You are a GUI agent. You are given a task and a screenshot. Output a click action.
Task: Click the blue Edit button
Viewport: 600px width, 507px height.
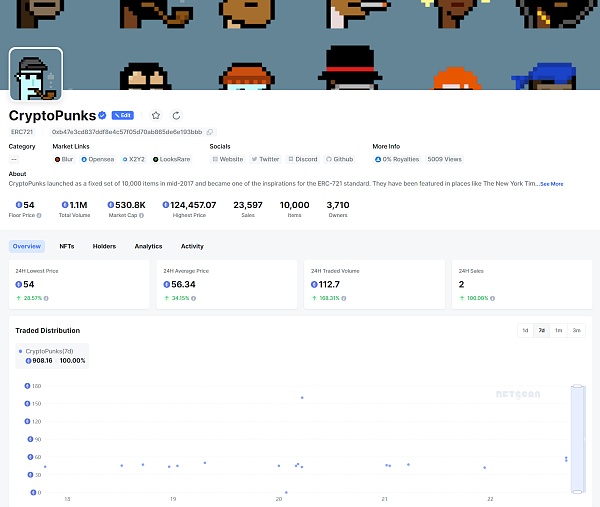point(122,115)
